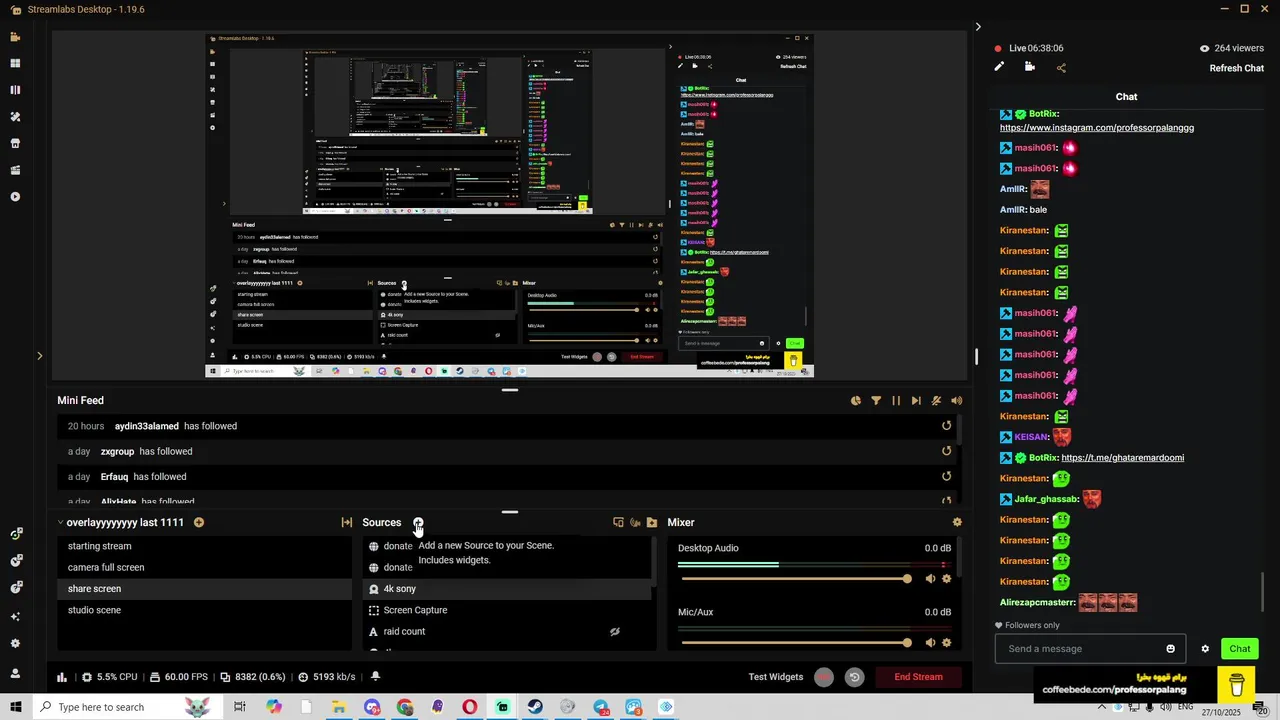
Task: Add a new Source plus icon
Action: click(418, 522)
